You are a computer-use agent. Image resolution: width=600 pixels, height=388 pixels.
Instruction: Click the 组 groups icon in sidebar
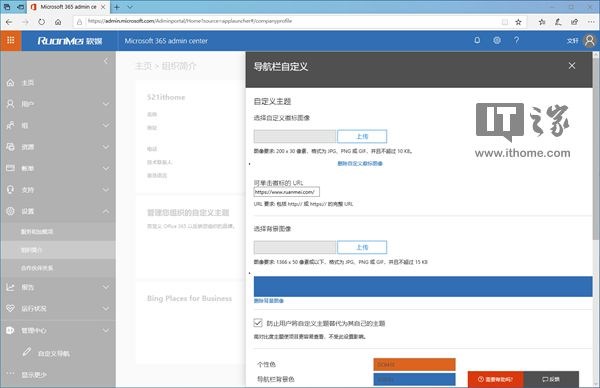[11, 125]
